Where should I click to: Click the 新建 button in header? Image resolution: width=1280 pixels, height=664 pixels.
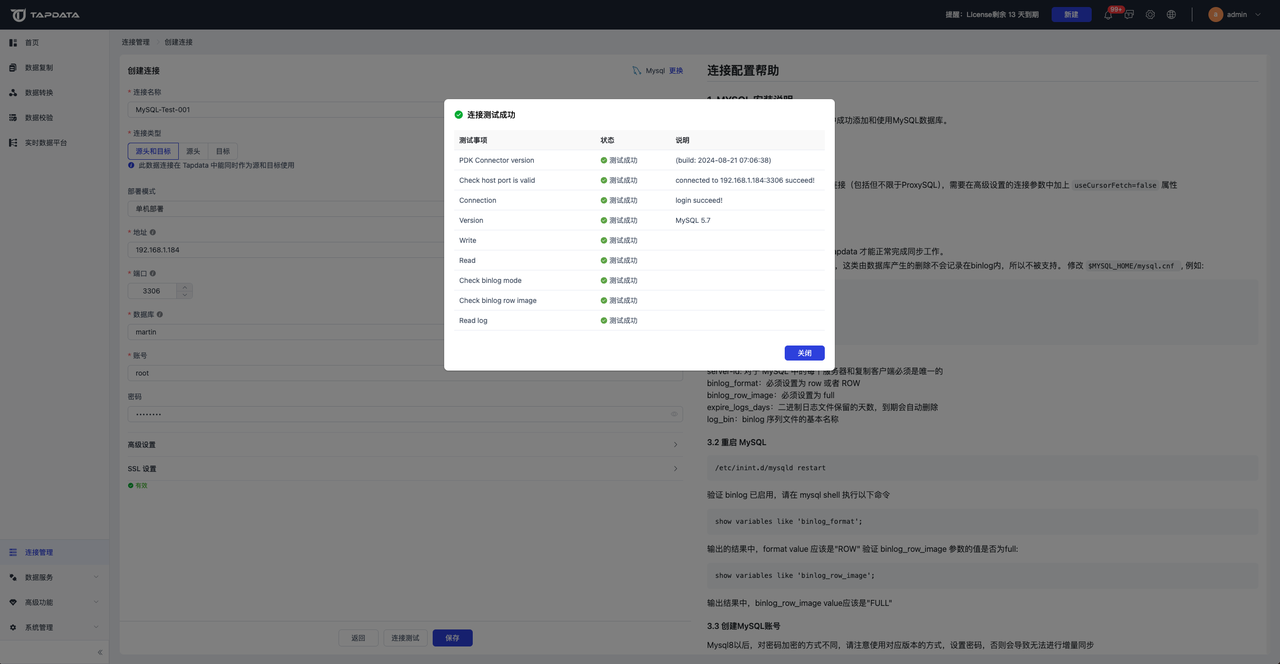(x=1071, y=15)
